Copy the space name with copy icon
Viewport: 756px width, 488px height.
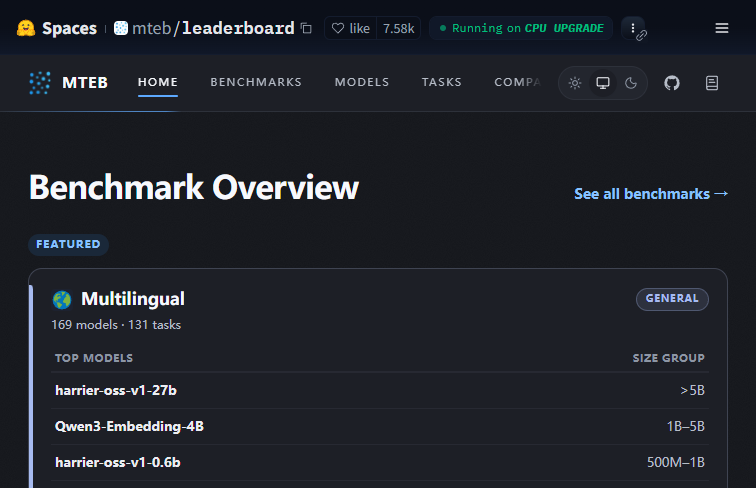(306, 28)
